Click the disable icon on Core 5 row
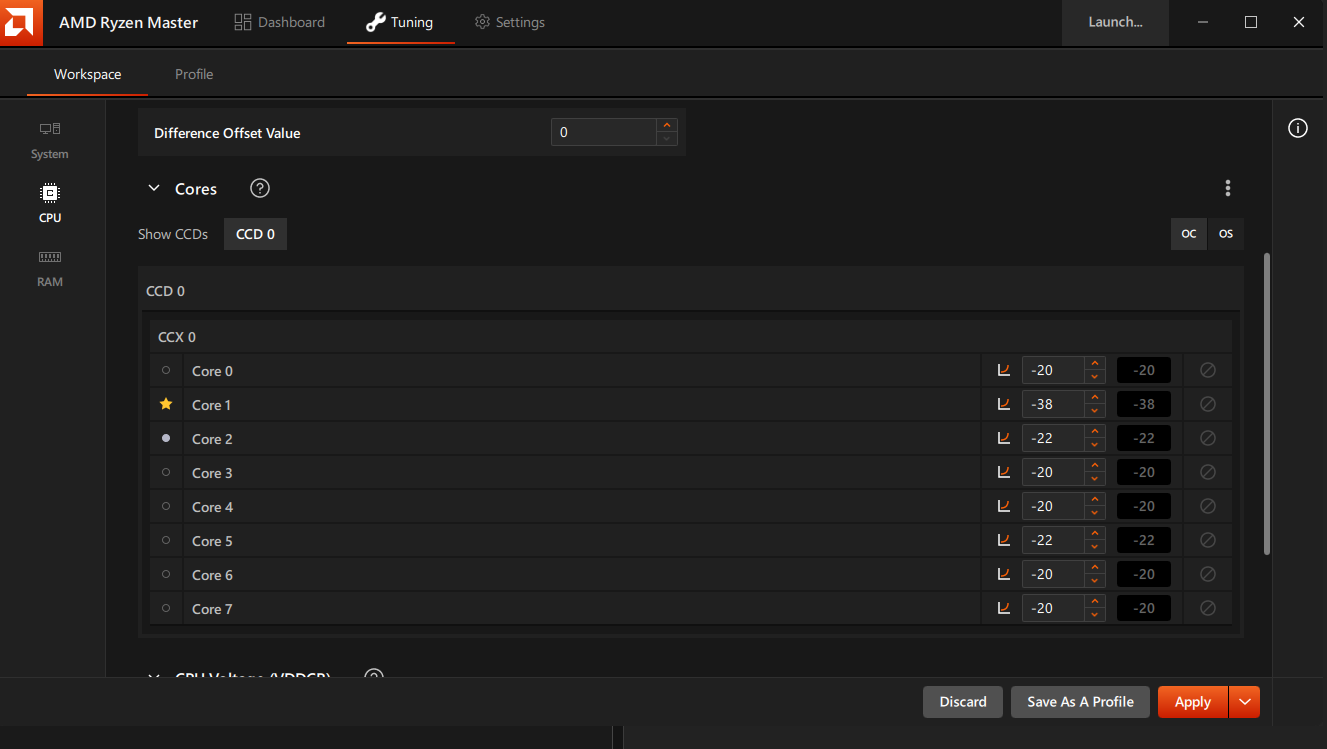This screenshot has height=749, width=1327. point(1207,540)
